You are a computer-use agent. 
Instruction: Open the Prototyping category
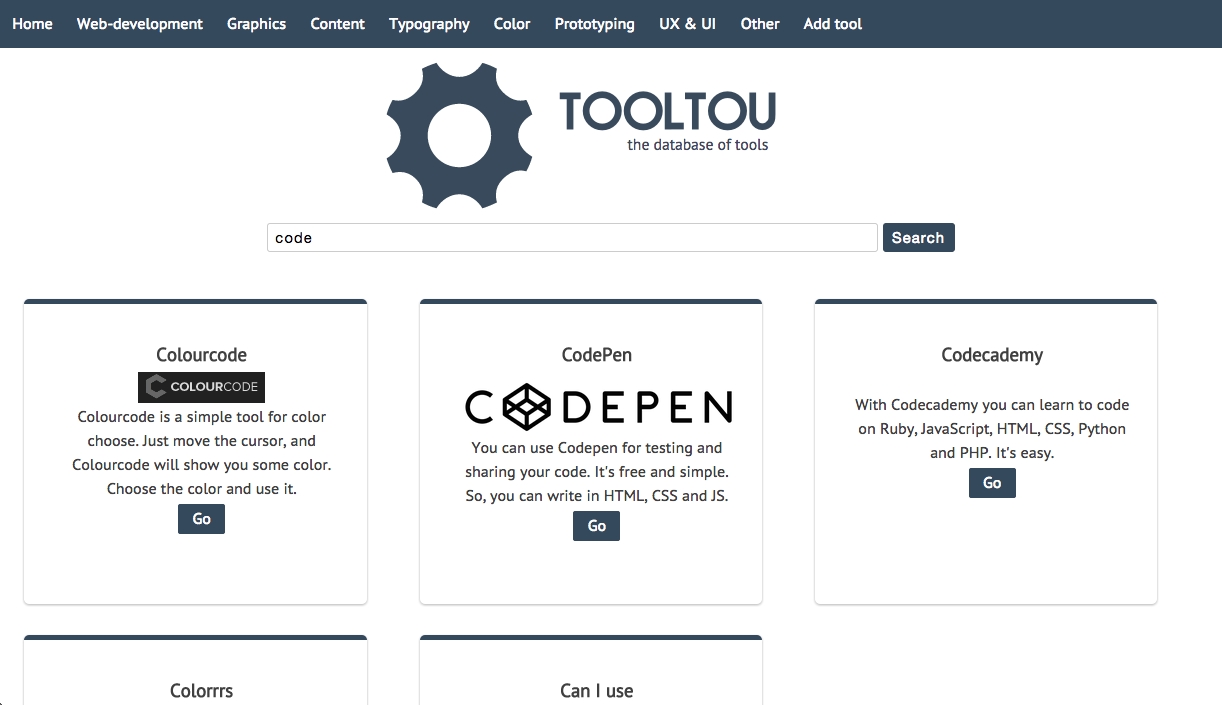click(594, 24)
